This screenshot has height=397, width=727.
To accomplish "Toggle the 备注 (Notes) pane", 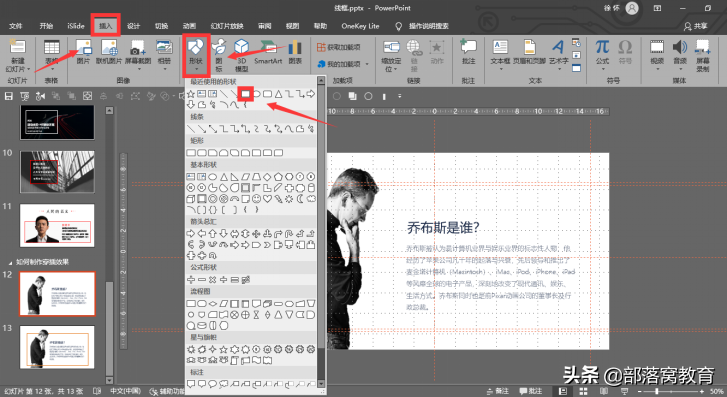I will tap(498, 391).
